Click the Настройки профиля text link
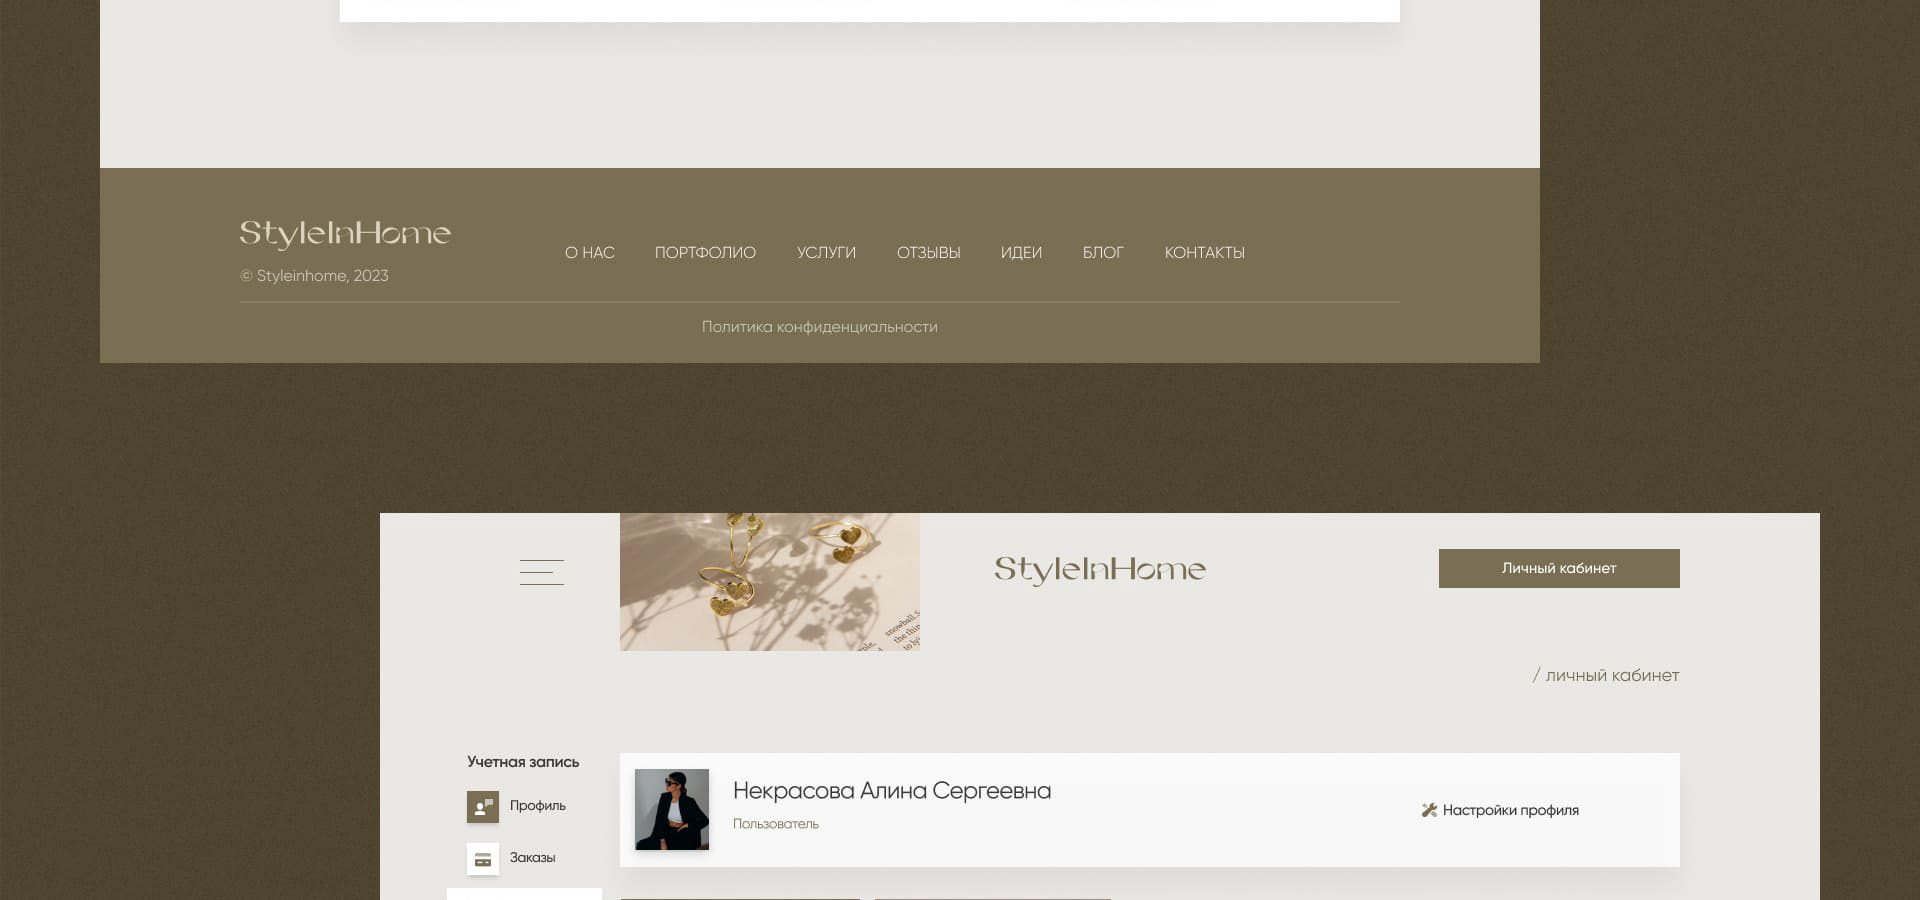 pyautogui.click(x=1510, y=810)
